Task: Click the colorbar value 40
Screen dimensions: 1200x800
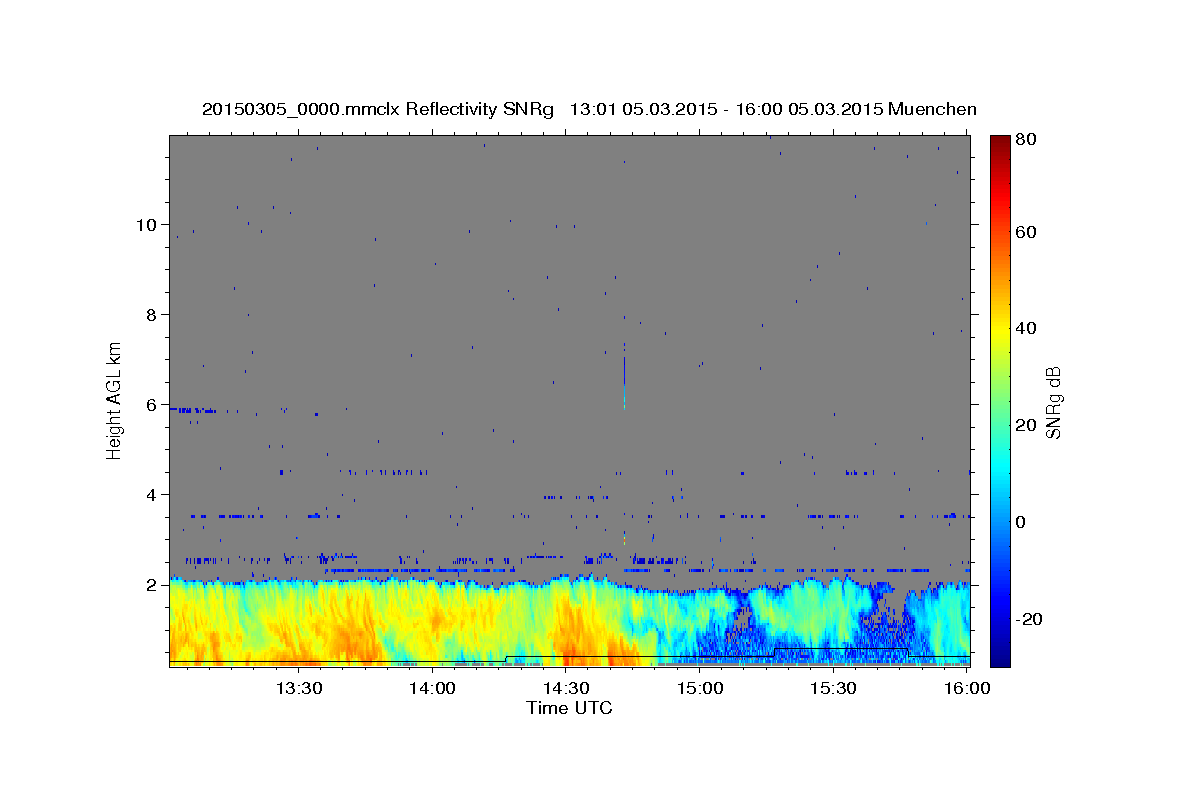Action: 1025,328
